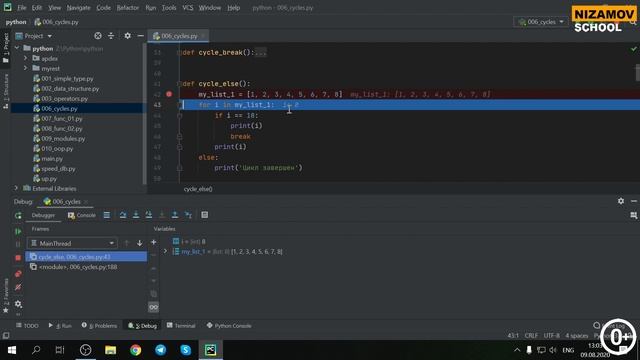The image size is (640, 360).
Task: Click the UTF-8 encoding status
Action: [x=551, y=336]
